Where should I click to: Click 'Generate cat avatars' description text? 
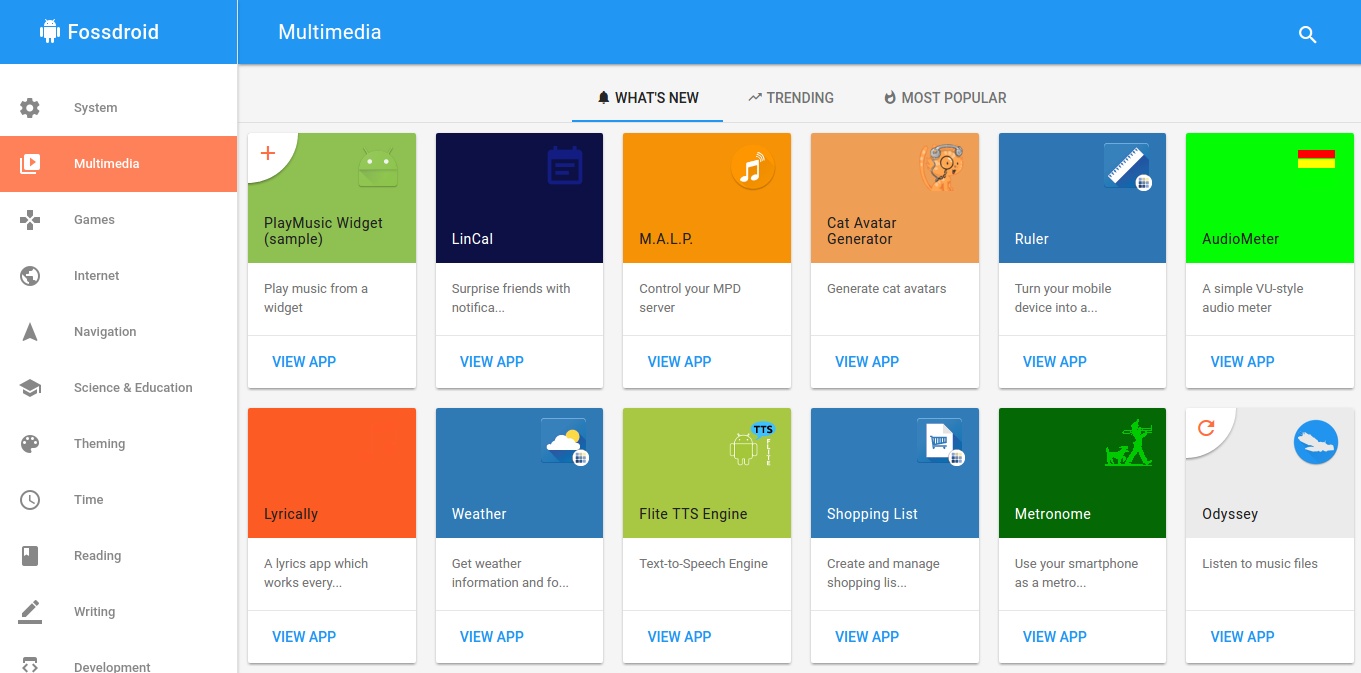(886, 289)
